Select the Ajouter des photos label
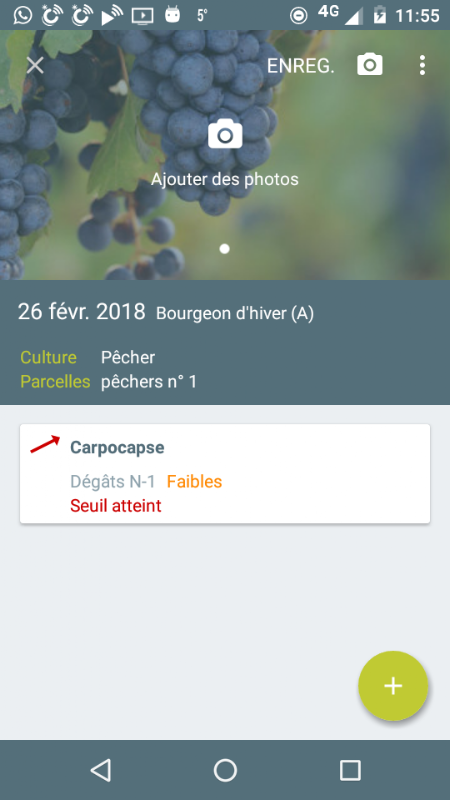Screen dimensions: 450x800 click(224, 179)
